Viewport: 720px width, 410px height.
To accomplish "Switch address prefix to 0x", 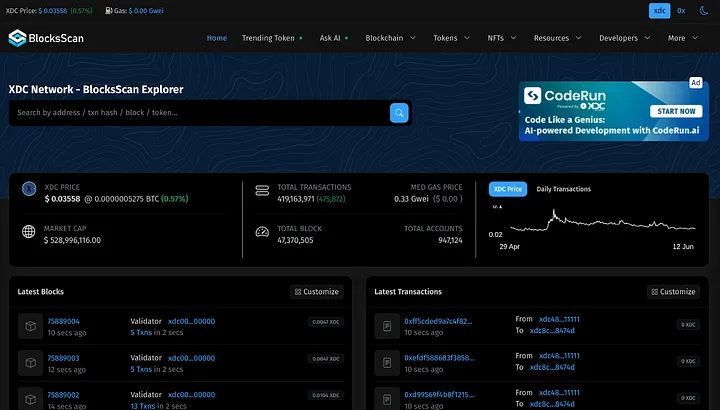I will (681, 11).
